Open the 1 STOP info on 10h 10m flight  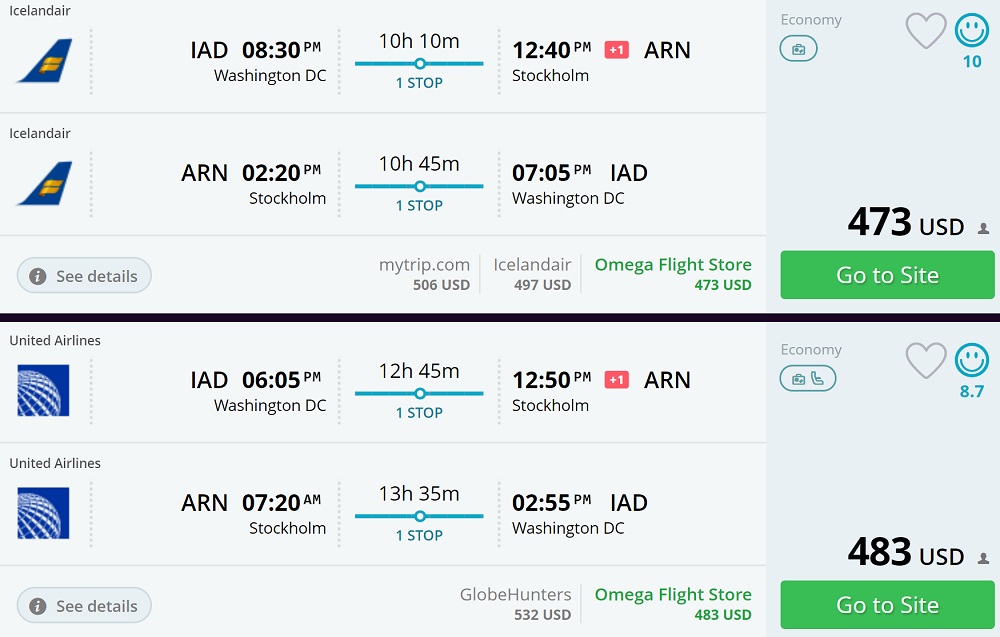pyautogui.click(x=419, y=83)
